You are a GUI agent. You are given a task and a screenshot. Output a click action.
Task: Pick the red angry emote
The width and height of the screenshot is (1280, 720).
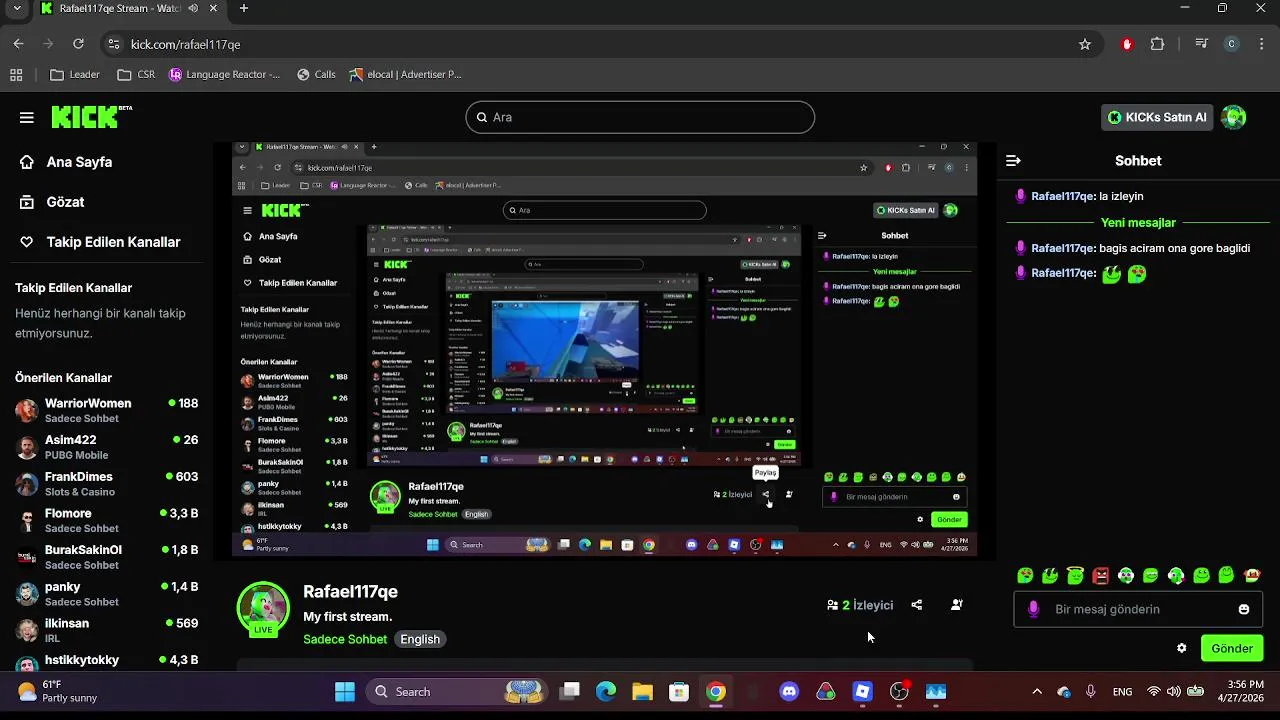click(1100, 575)
